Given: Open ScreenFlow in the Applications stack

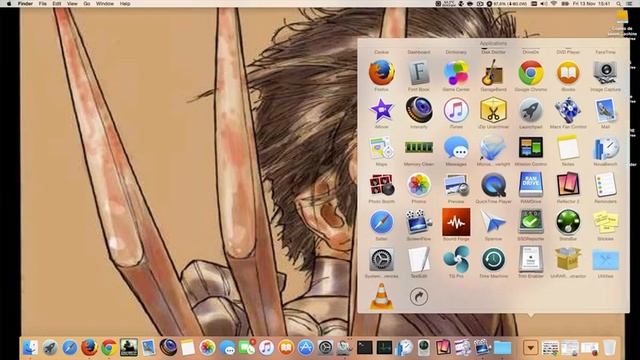Looking at the screenshot, I should point(419,222).
